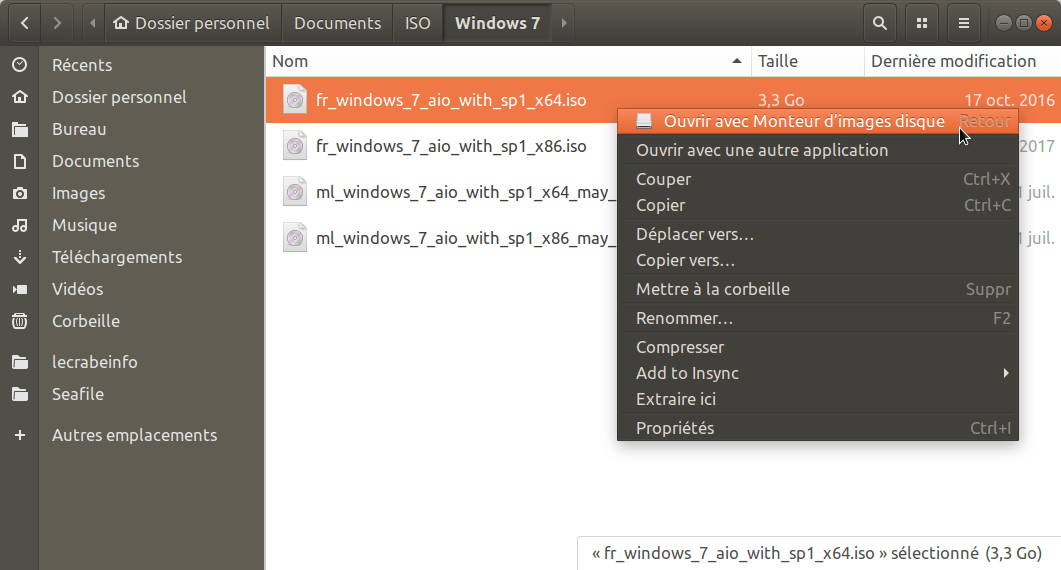Image resolution: width=1061 pixels, height=570 pixels.
Task: Select ml_windows_7_aio_with_sp1_x86_may file name
Action: (466, 238)
